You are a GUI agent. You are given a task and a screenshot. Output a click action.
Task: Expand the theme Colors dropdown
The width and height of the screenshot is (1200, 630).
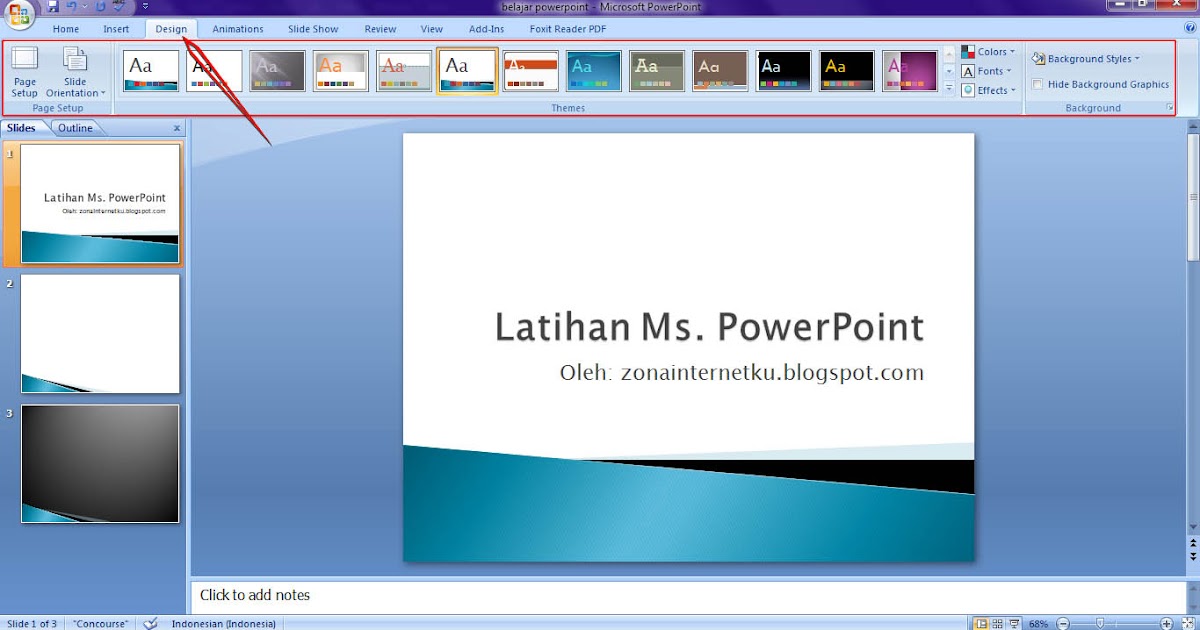pyautogui.click(x=988, y=52)
